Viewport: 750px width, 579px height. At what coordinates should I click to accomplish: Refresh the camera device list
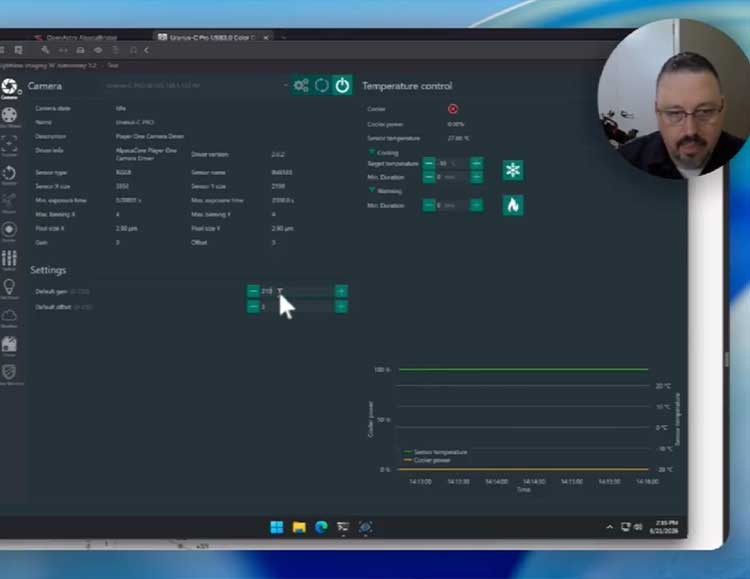(x=322, y=86)
